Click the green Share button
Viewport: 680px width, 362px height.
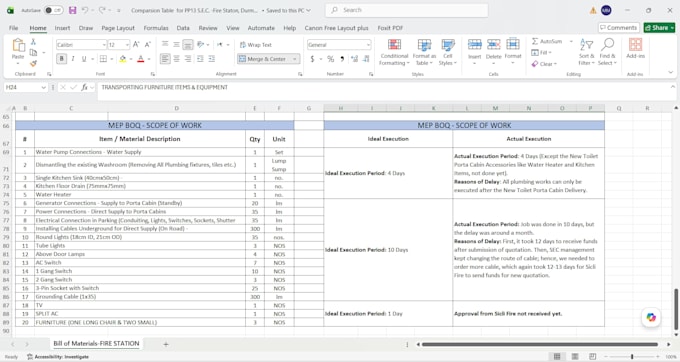659,28
